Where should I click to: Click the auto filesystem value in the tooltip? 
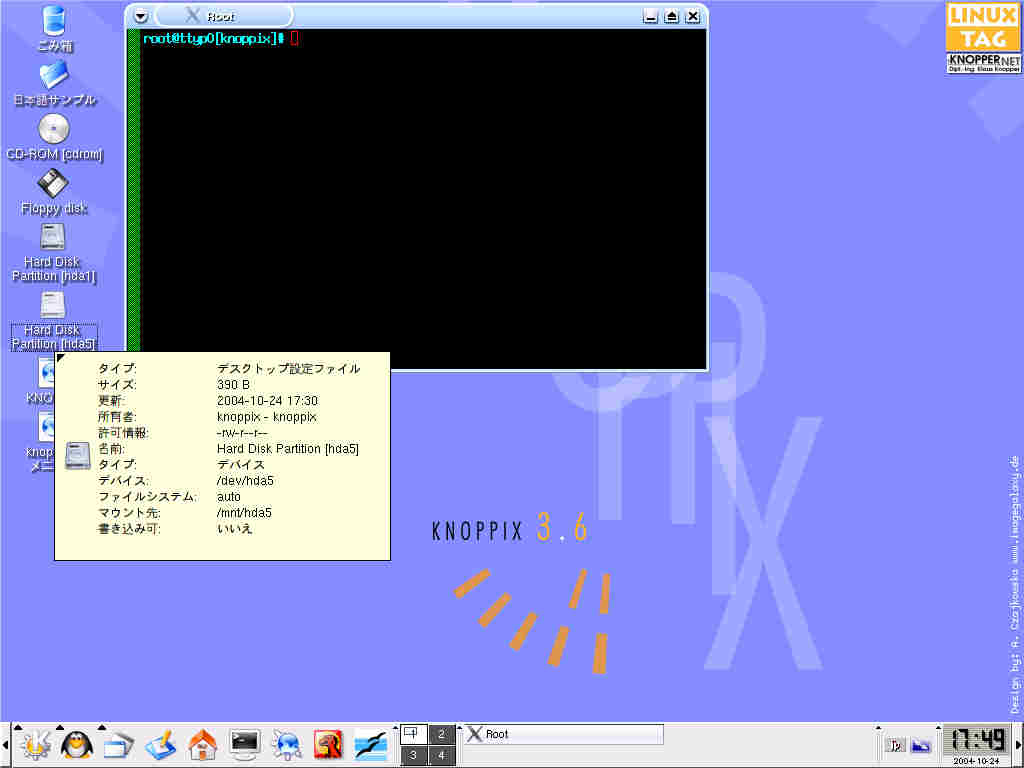pos(229,497)
